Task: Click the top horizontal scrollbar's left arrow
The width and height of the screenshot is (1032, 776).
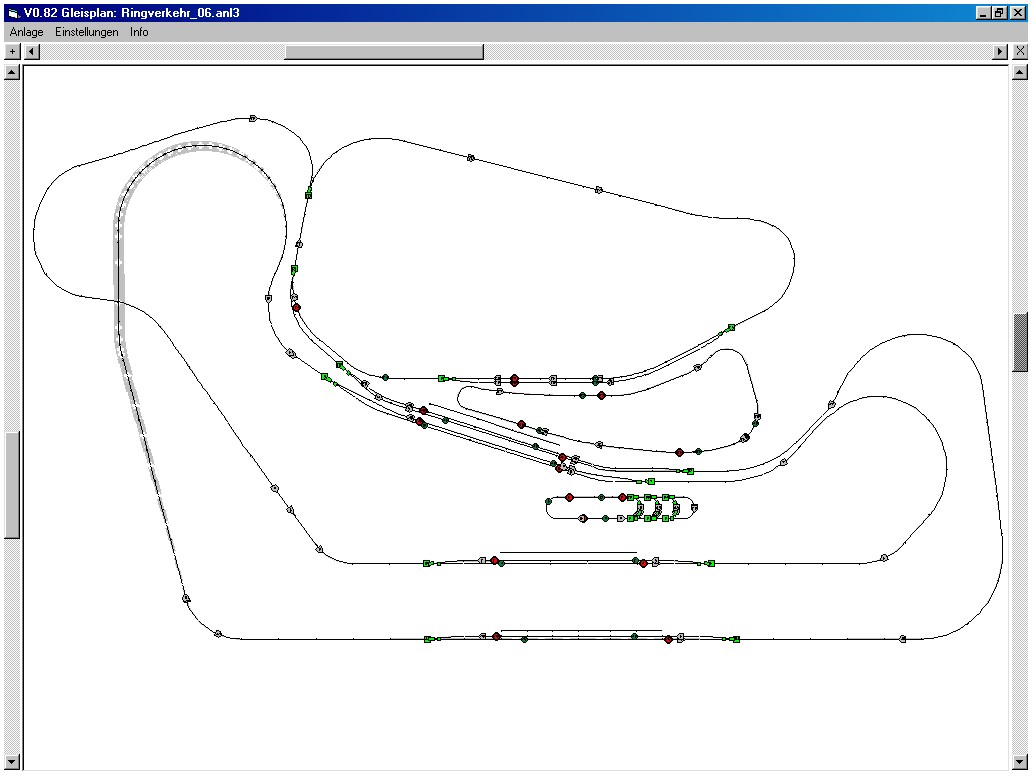Action: (32, 51)
